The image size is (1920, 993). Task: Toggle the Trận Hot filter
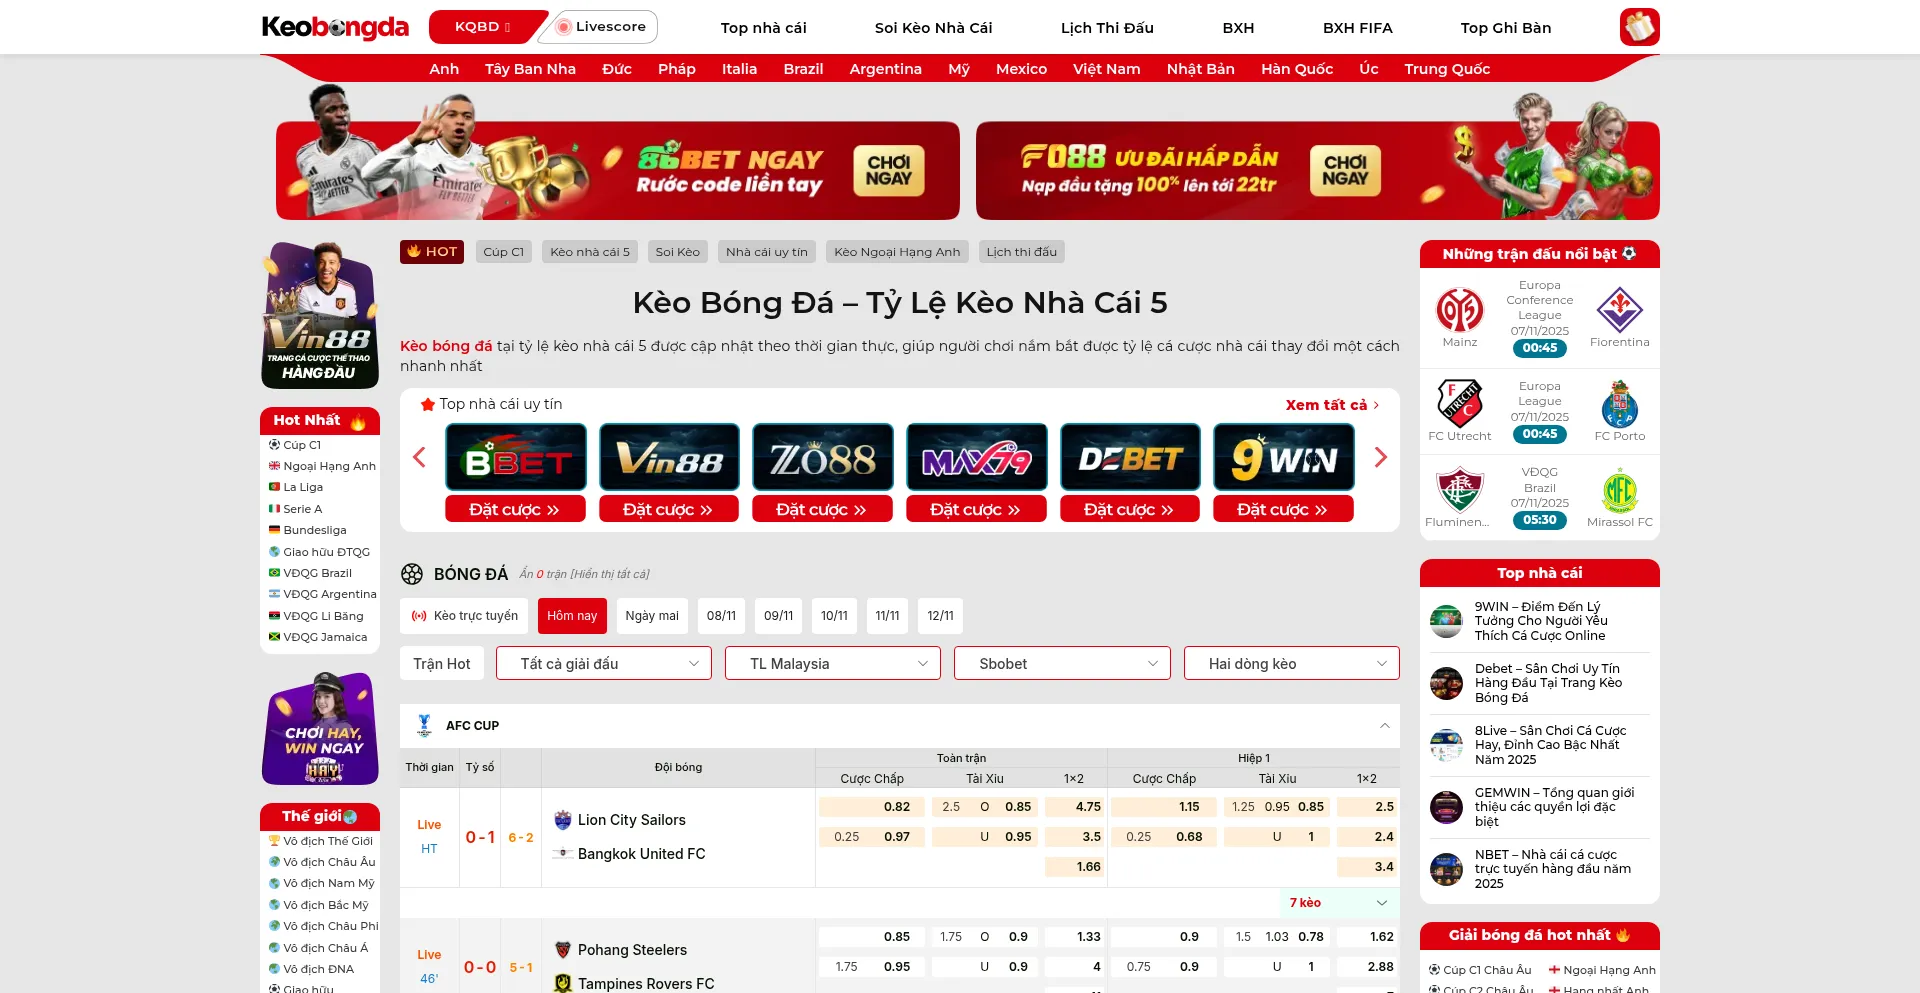(x=442, y=663)
